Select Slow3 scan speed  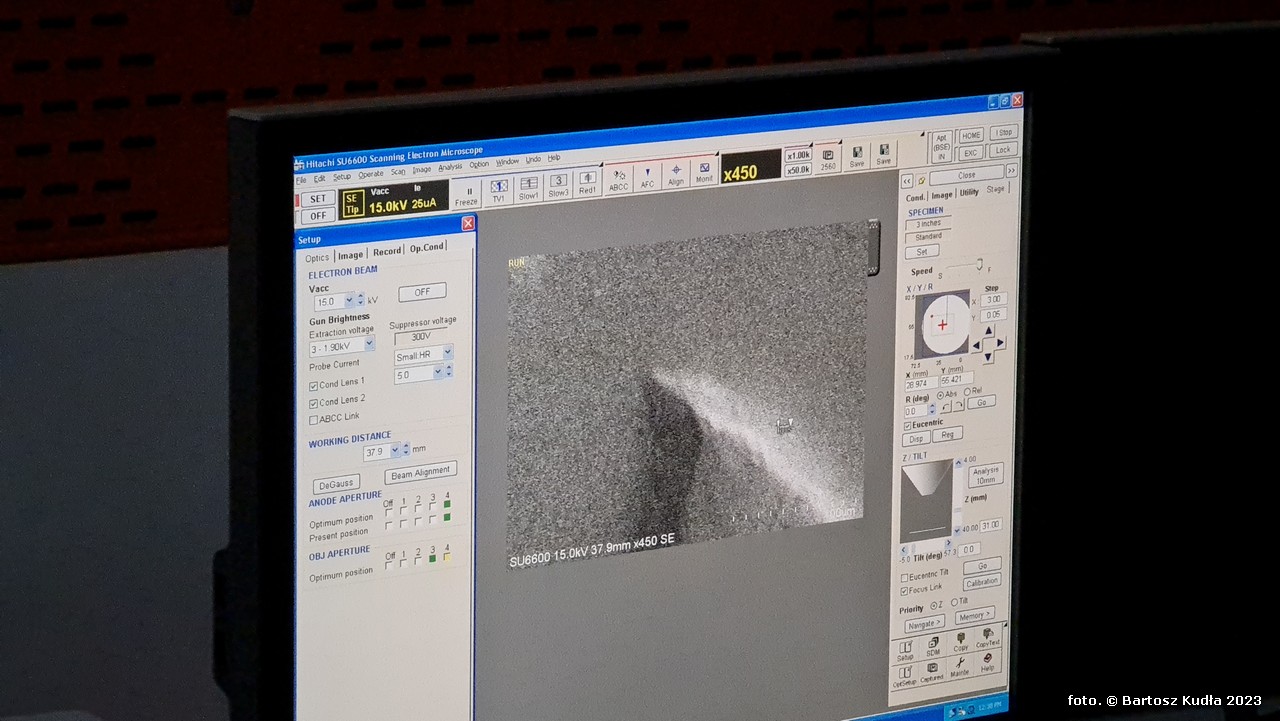[558, 186]
